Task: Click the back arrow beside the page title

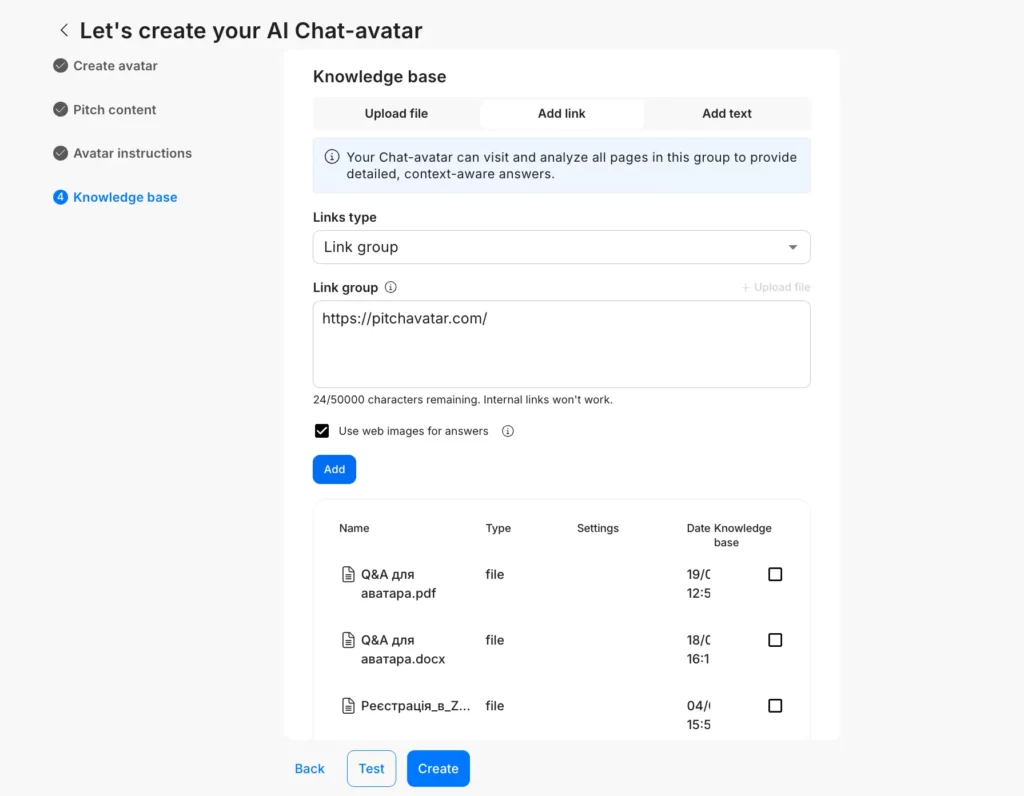Action: (x=64, y=31)
